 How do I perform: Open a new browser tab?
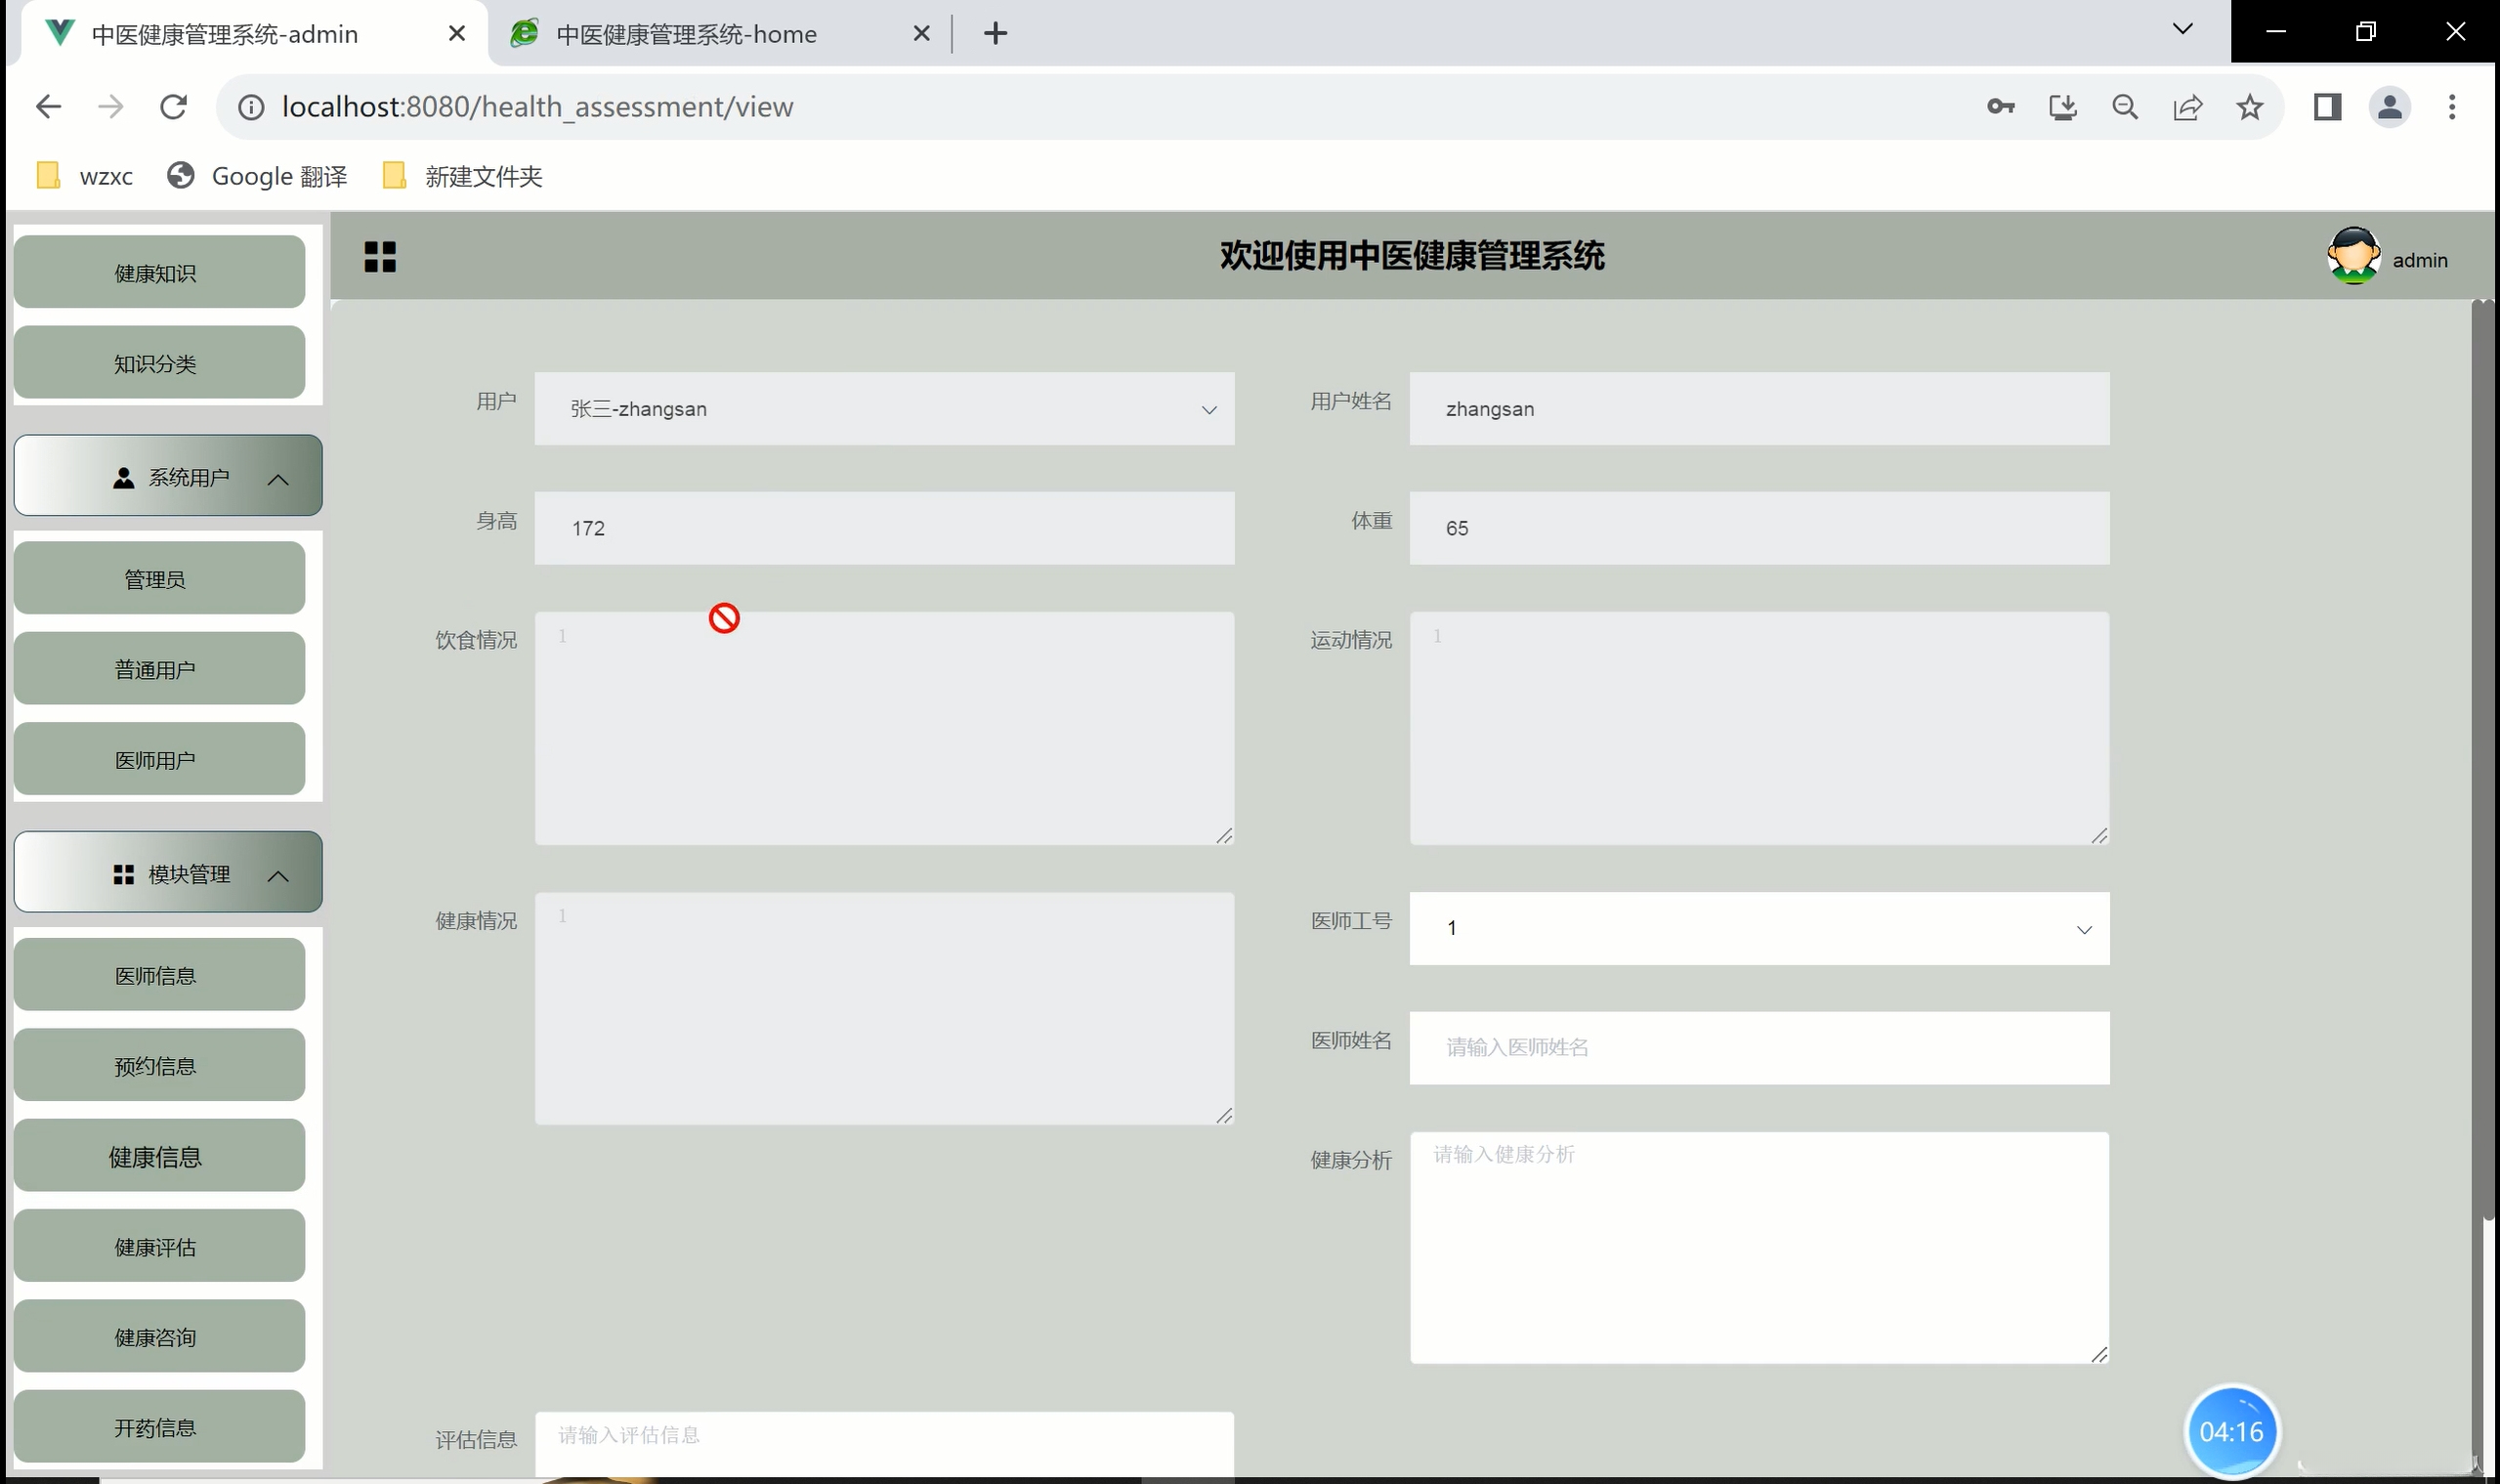click(995, 34)
